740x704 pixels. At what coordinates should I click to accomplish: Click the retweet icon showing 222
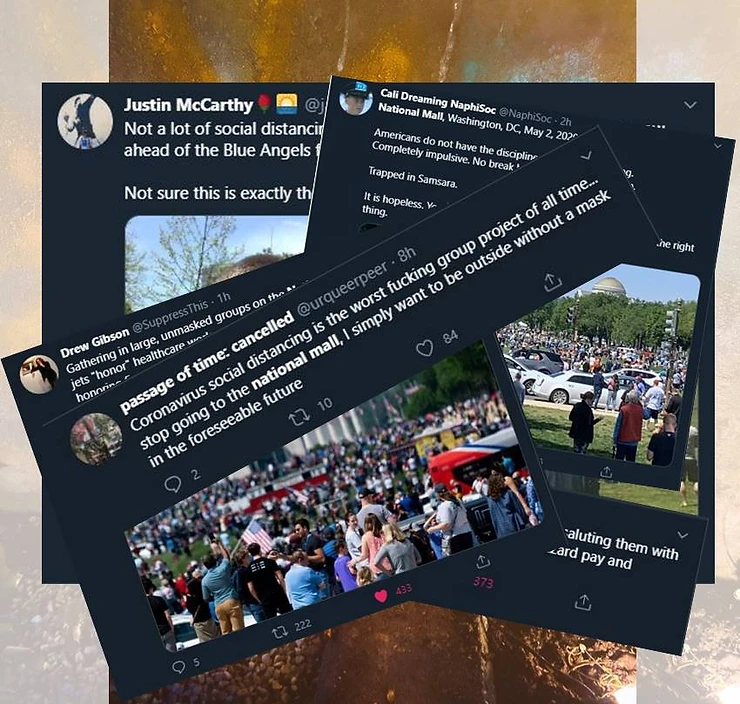pyautogui.click(x=280, y=632)
